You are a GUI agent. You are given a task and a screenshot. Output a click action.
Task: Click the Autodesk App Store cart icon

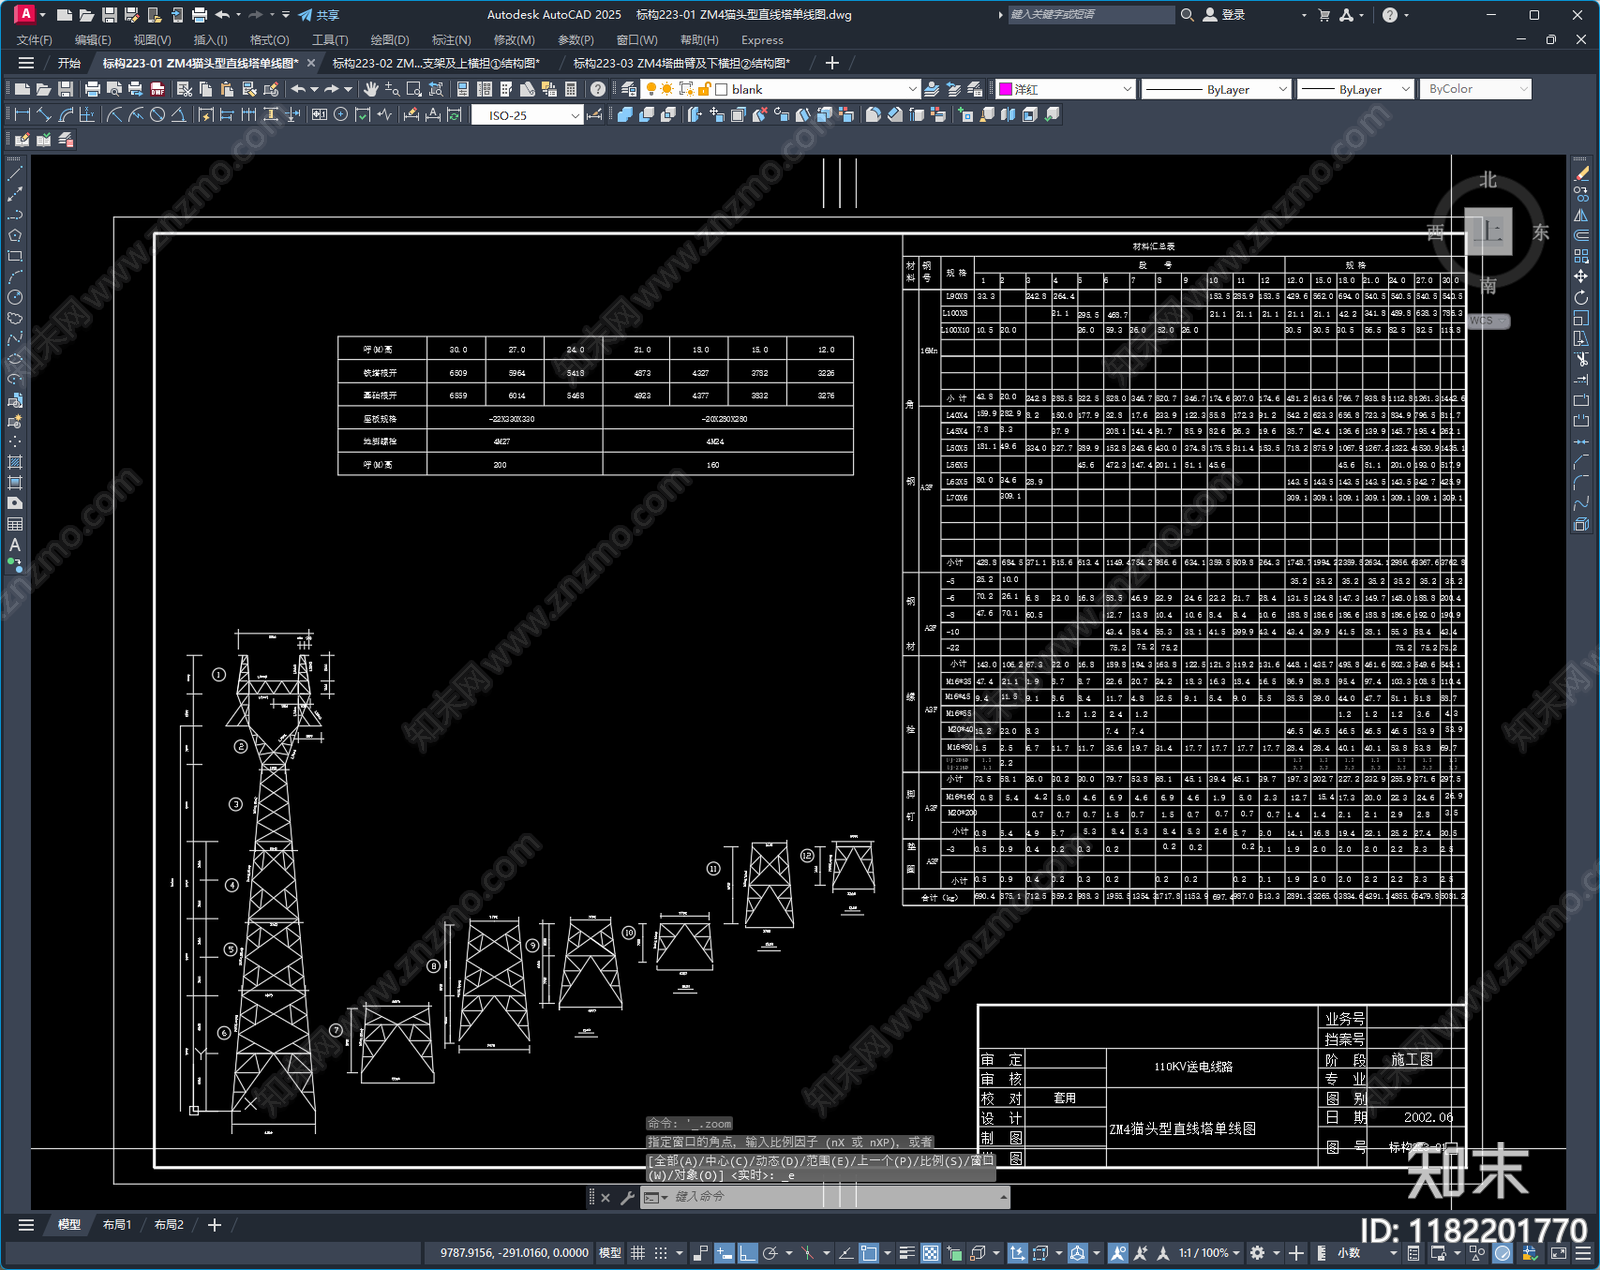(1324, 15)
